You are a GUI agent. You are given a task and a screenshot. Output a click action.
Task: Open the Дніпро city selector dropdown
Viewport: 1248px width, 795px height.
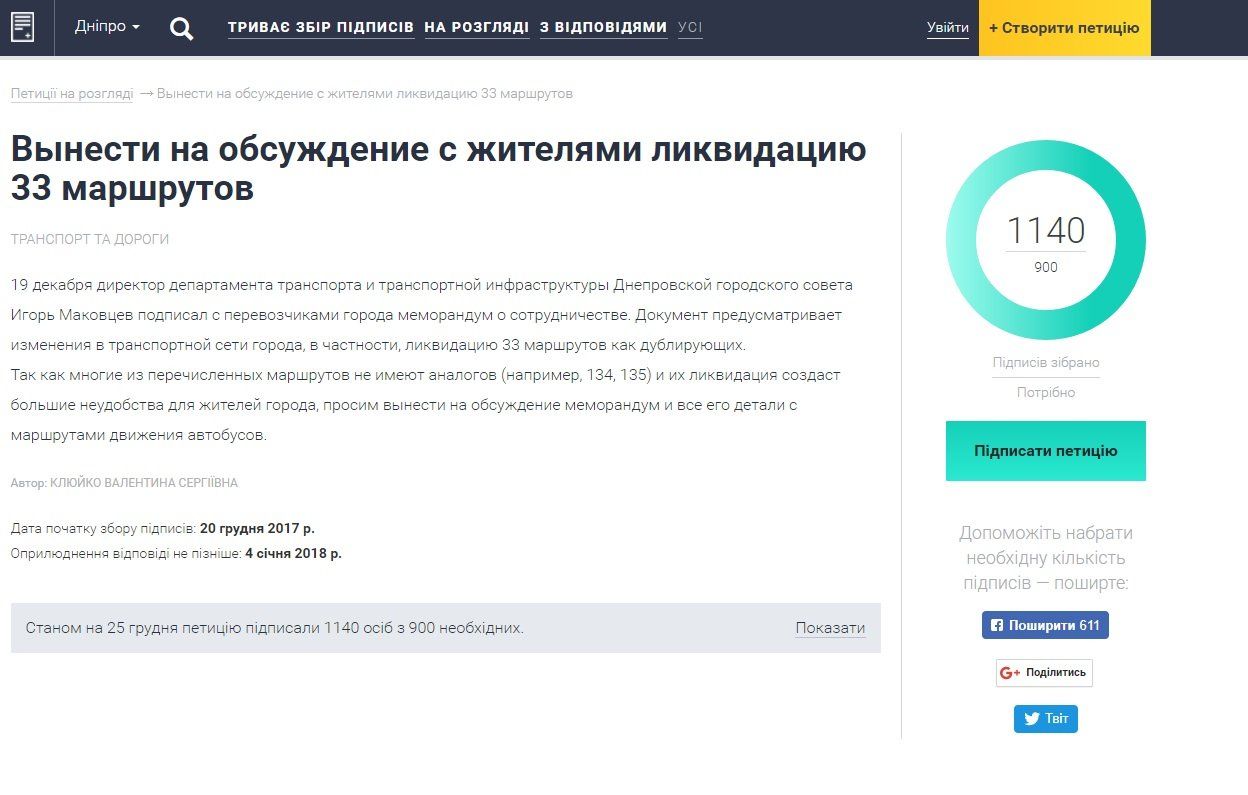108,27
